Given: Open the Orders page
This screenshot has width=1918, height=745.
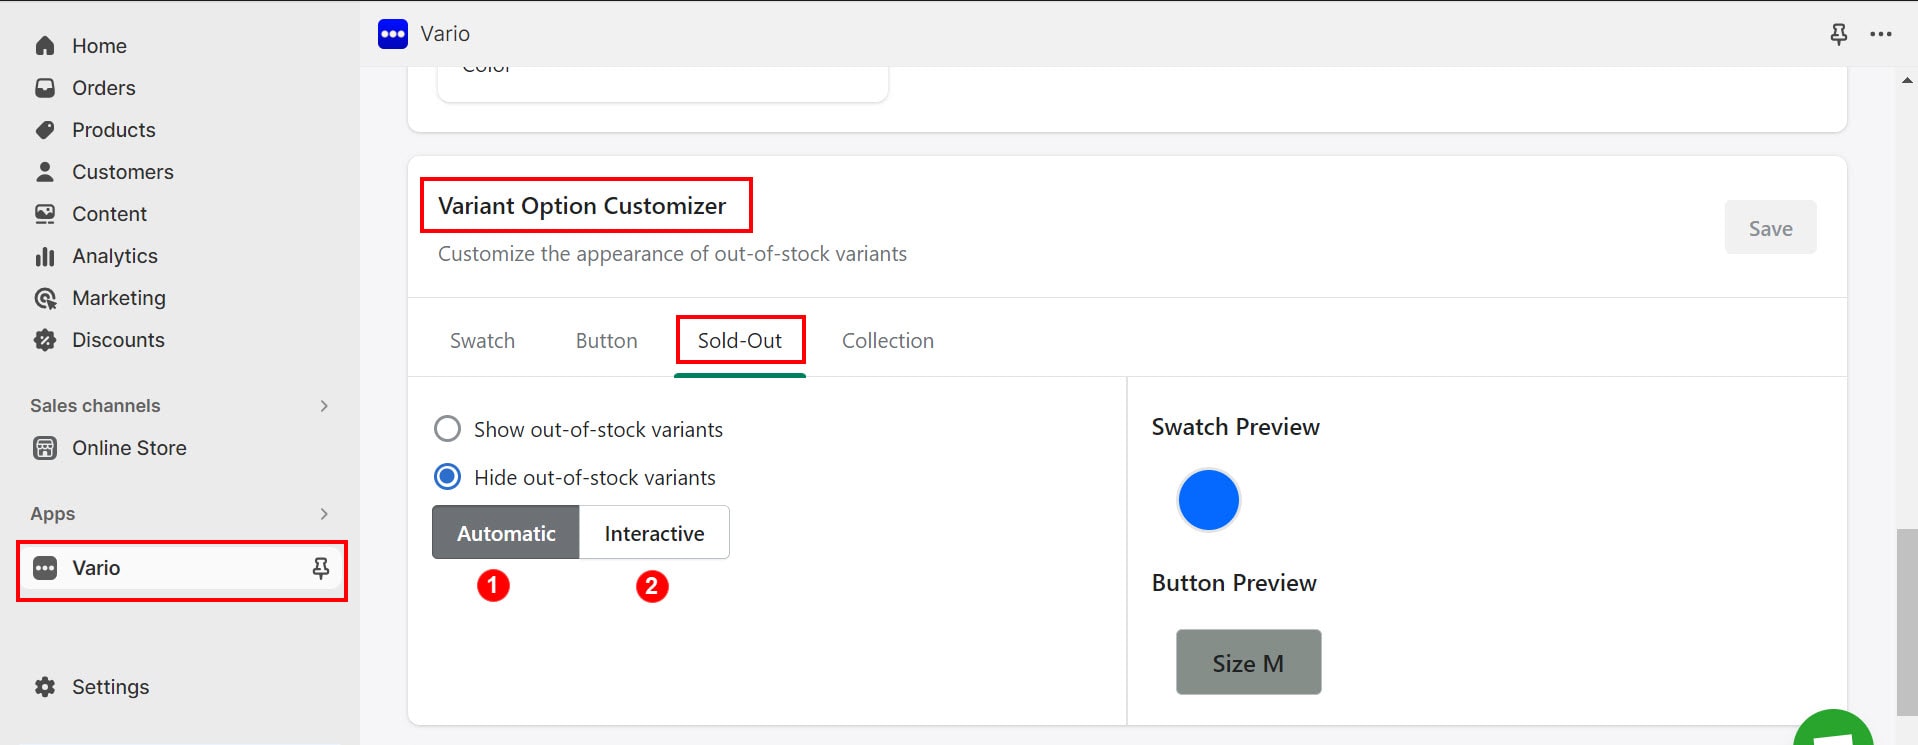Looking at the screenshot, I should (104, 88).
